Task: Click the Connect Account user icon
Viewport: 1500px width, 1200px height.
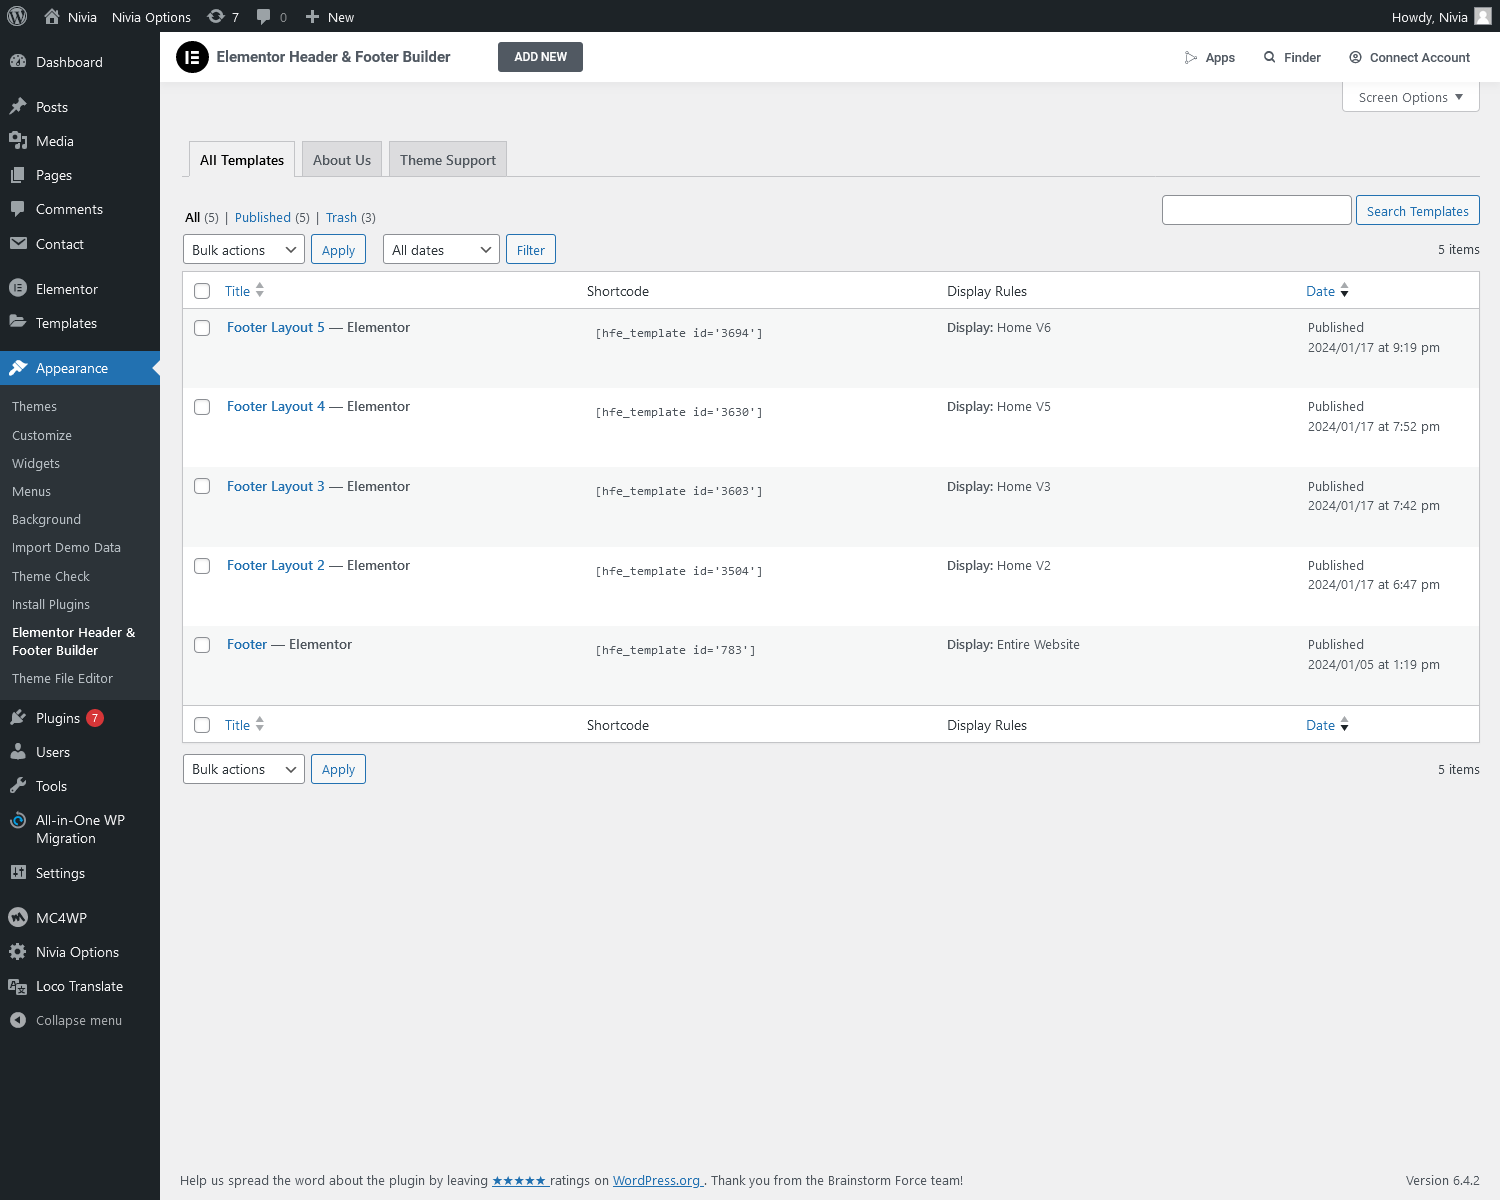Action: point(1355,57)
